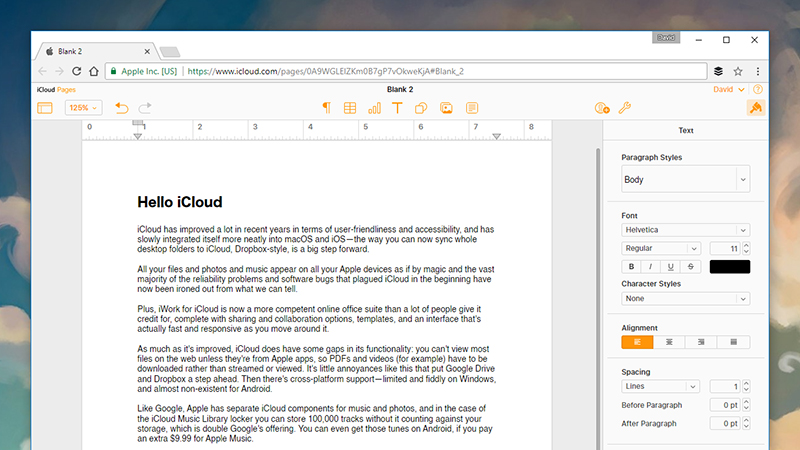The height and width of the screenshot is (450, 800).
Task: Go to the browser home page
Action: pos(94,71)
